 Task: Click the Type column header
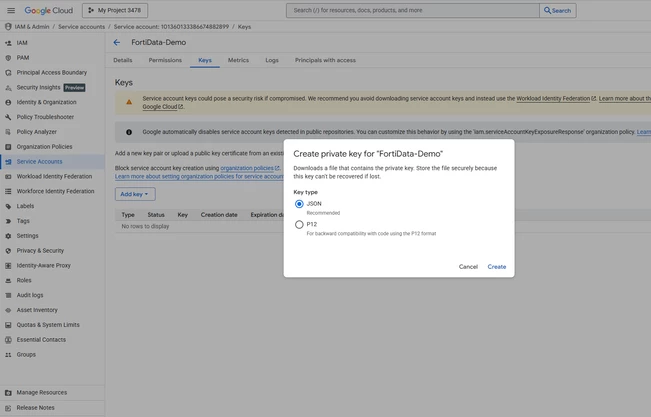pos(128,215)
